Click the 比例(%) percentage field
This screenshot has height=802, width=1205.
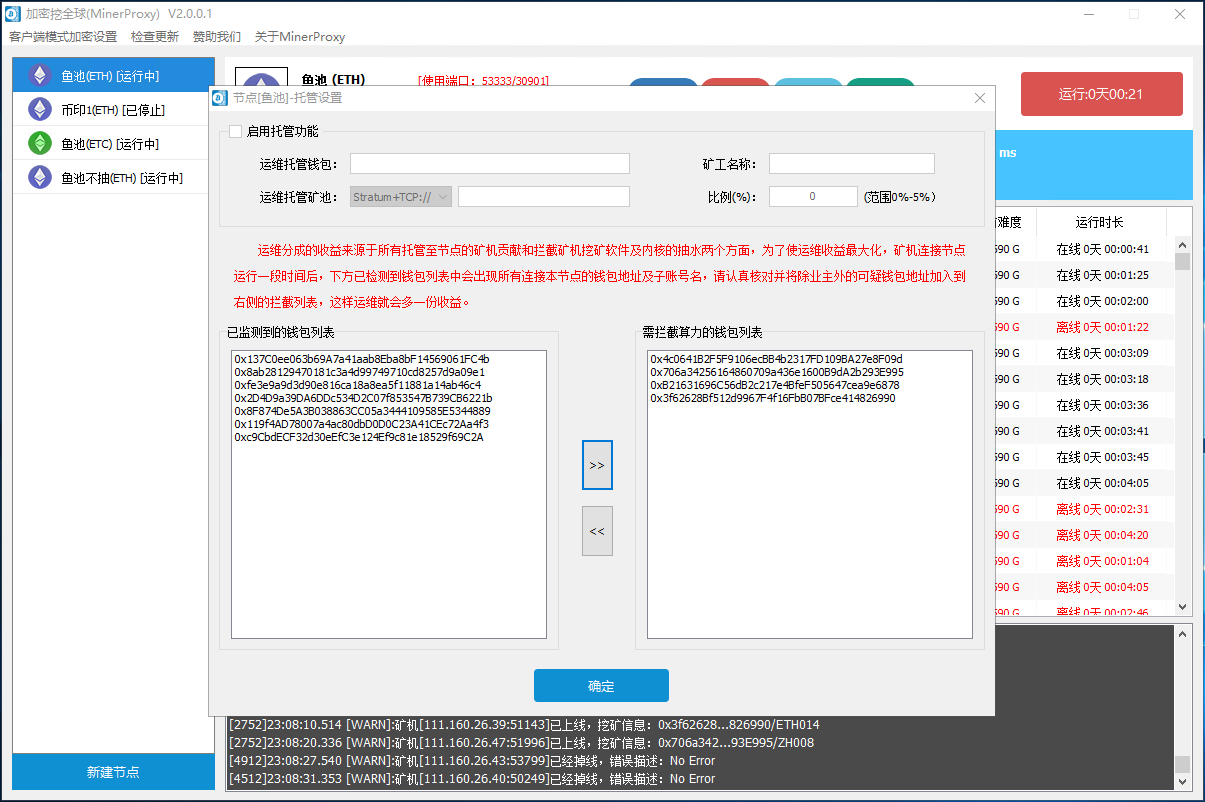(x=812, y=197)
